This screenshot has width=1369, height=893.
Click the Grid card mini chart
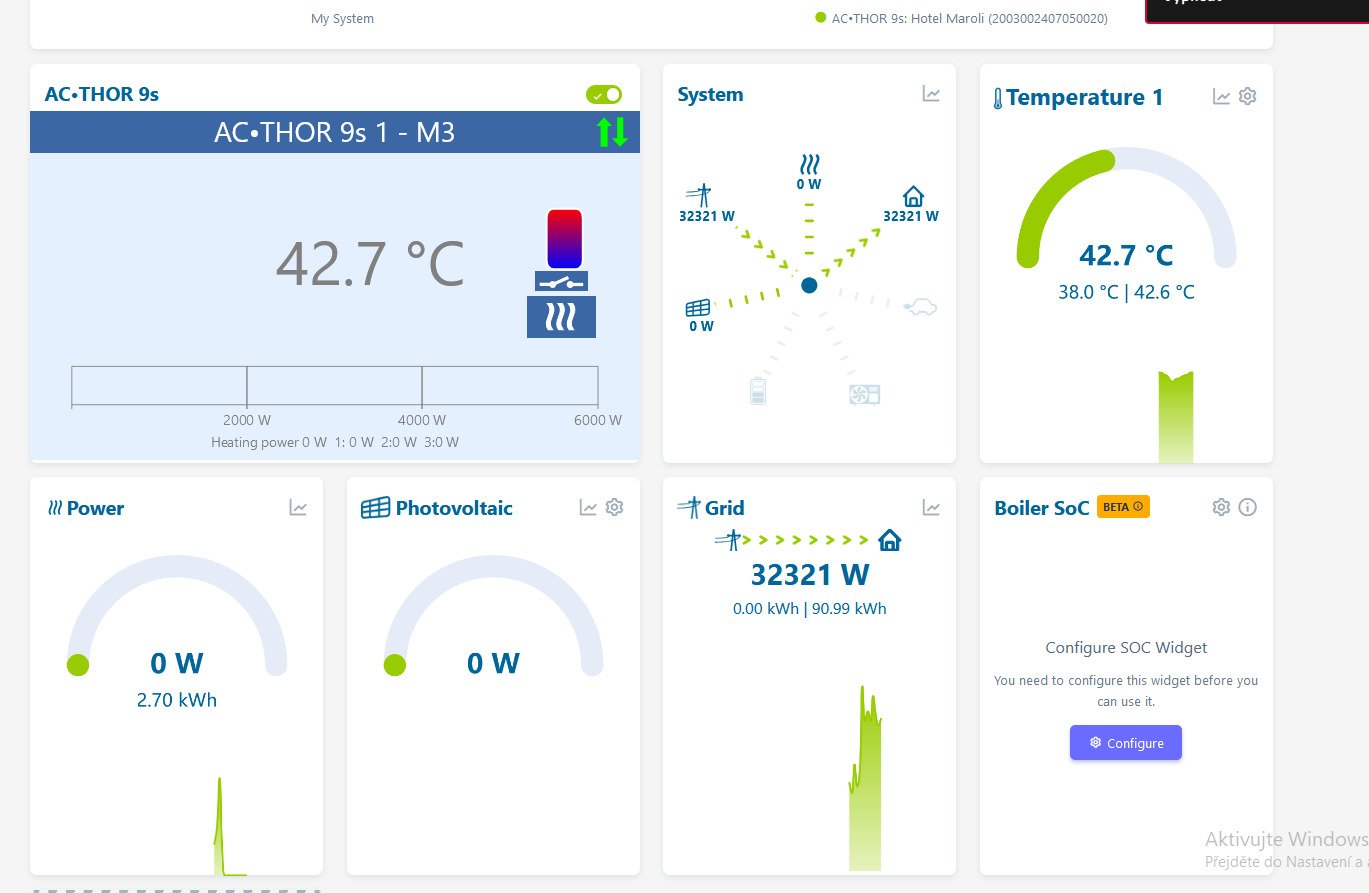[866, 778]
